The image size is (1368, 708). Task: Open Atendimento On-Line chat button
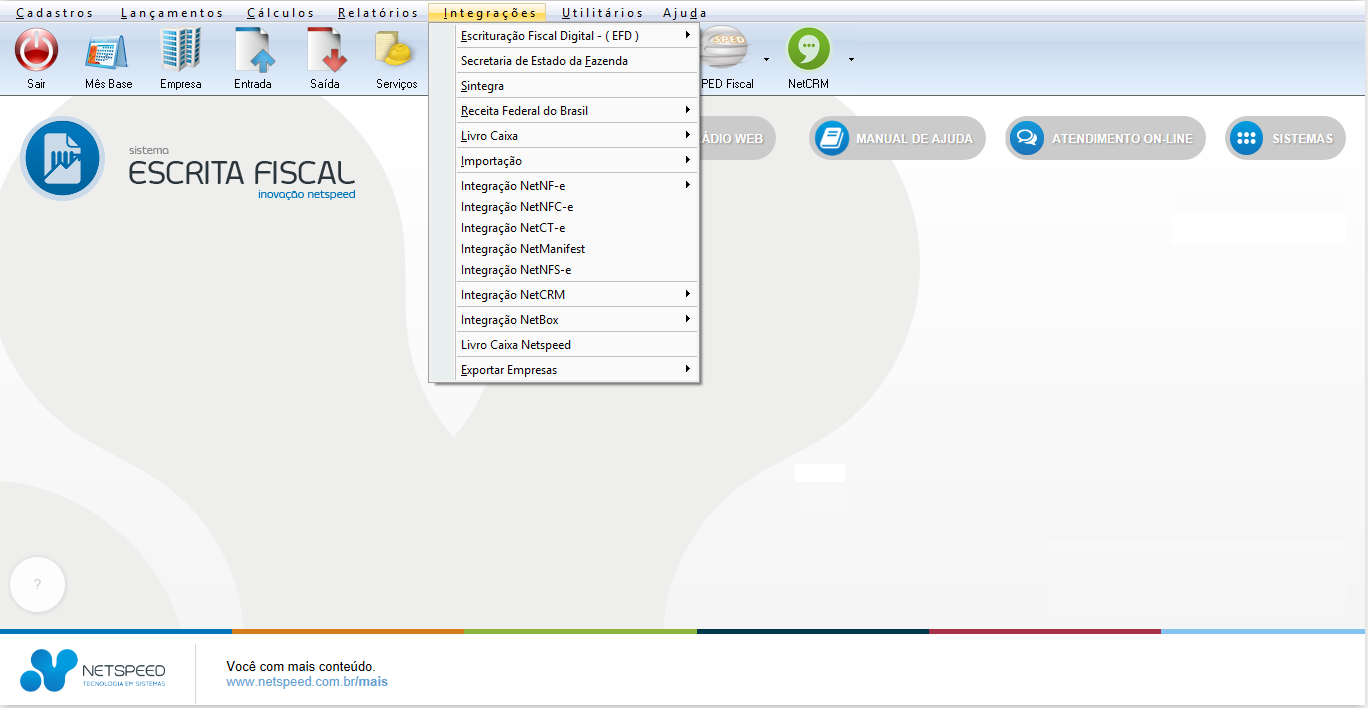(x=1105, y=138)
